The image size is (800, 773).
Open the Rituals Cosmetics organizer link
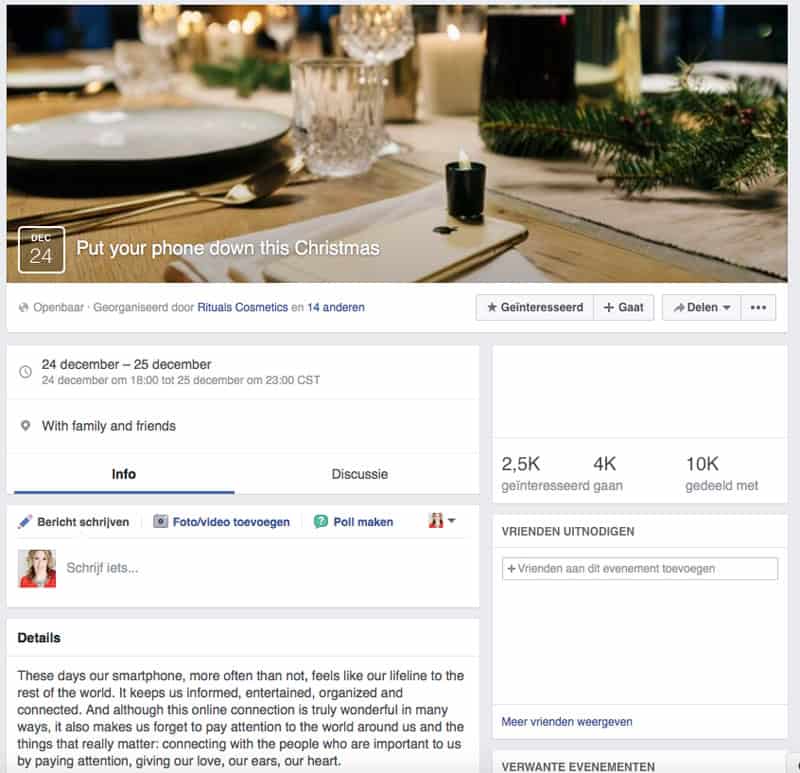click(242, 307)
